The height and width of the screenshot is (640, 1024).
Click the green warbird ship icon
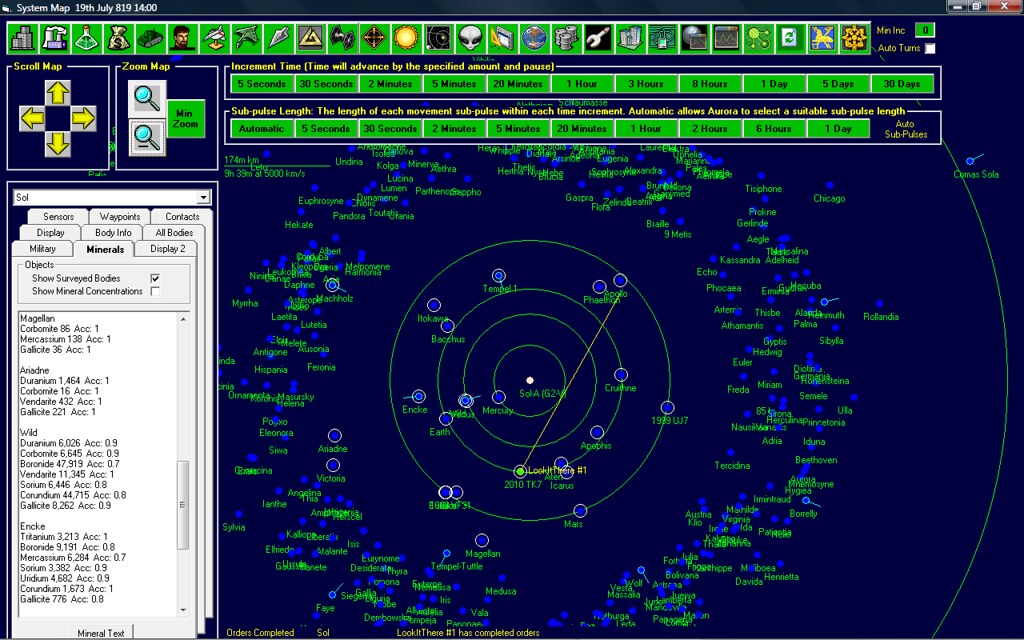246,38
